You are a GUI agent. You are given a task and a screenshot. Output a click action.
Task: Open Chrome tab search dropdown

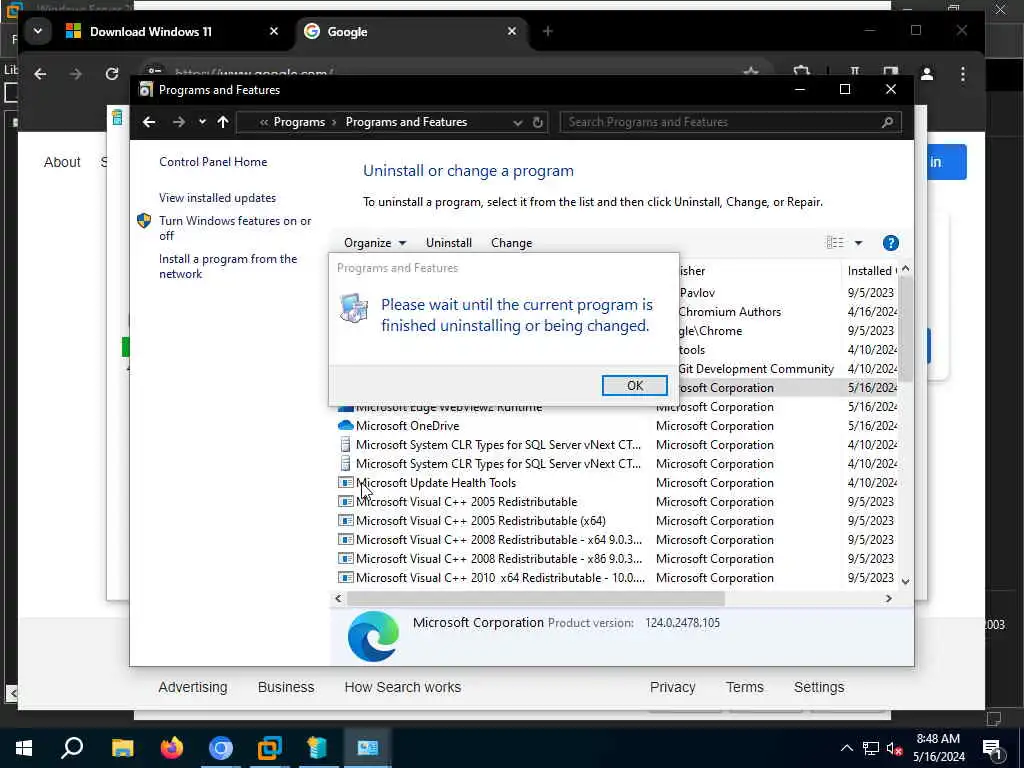tap(38, 31)
